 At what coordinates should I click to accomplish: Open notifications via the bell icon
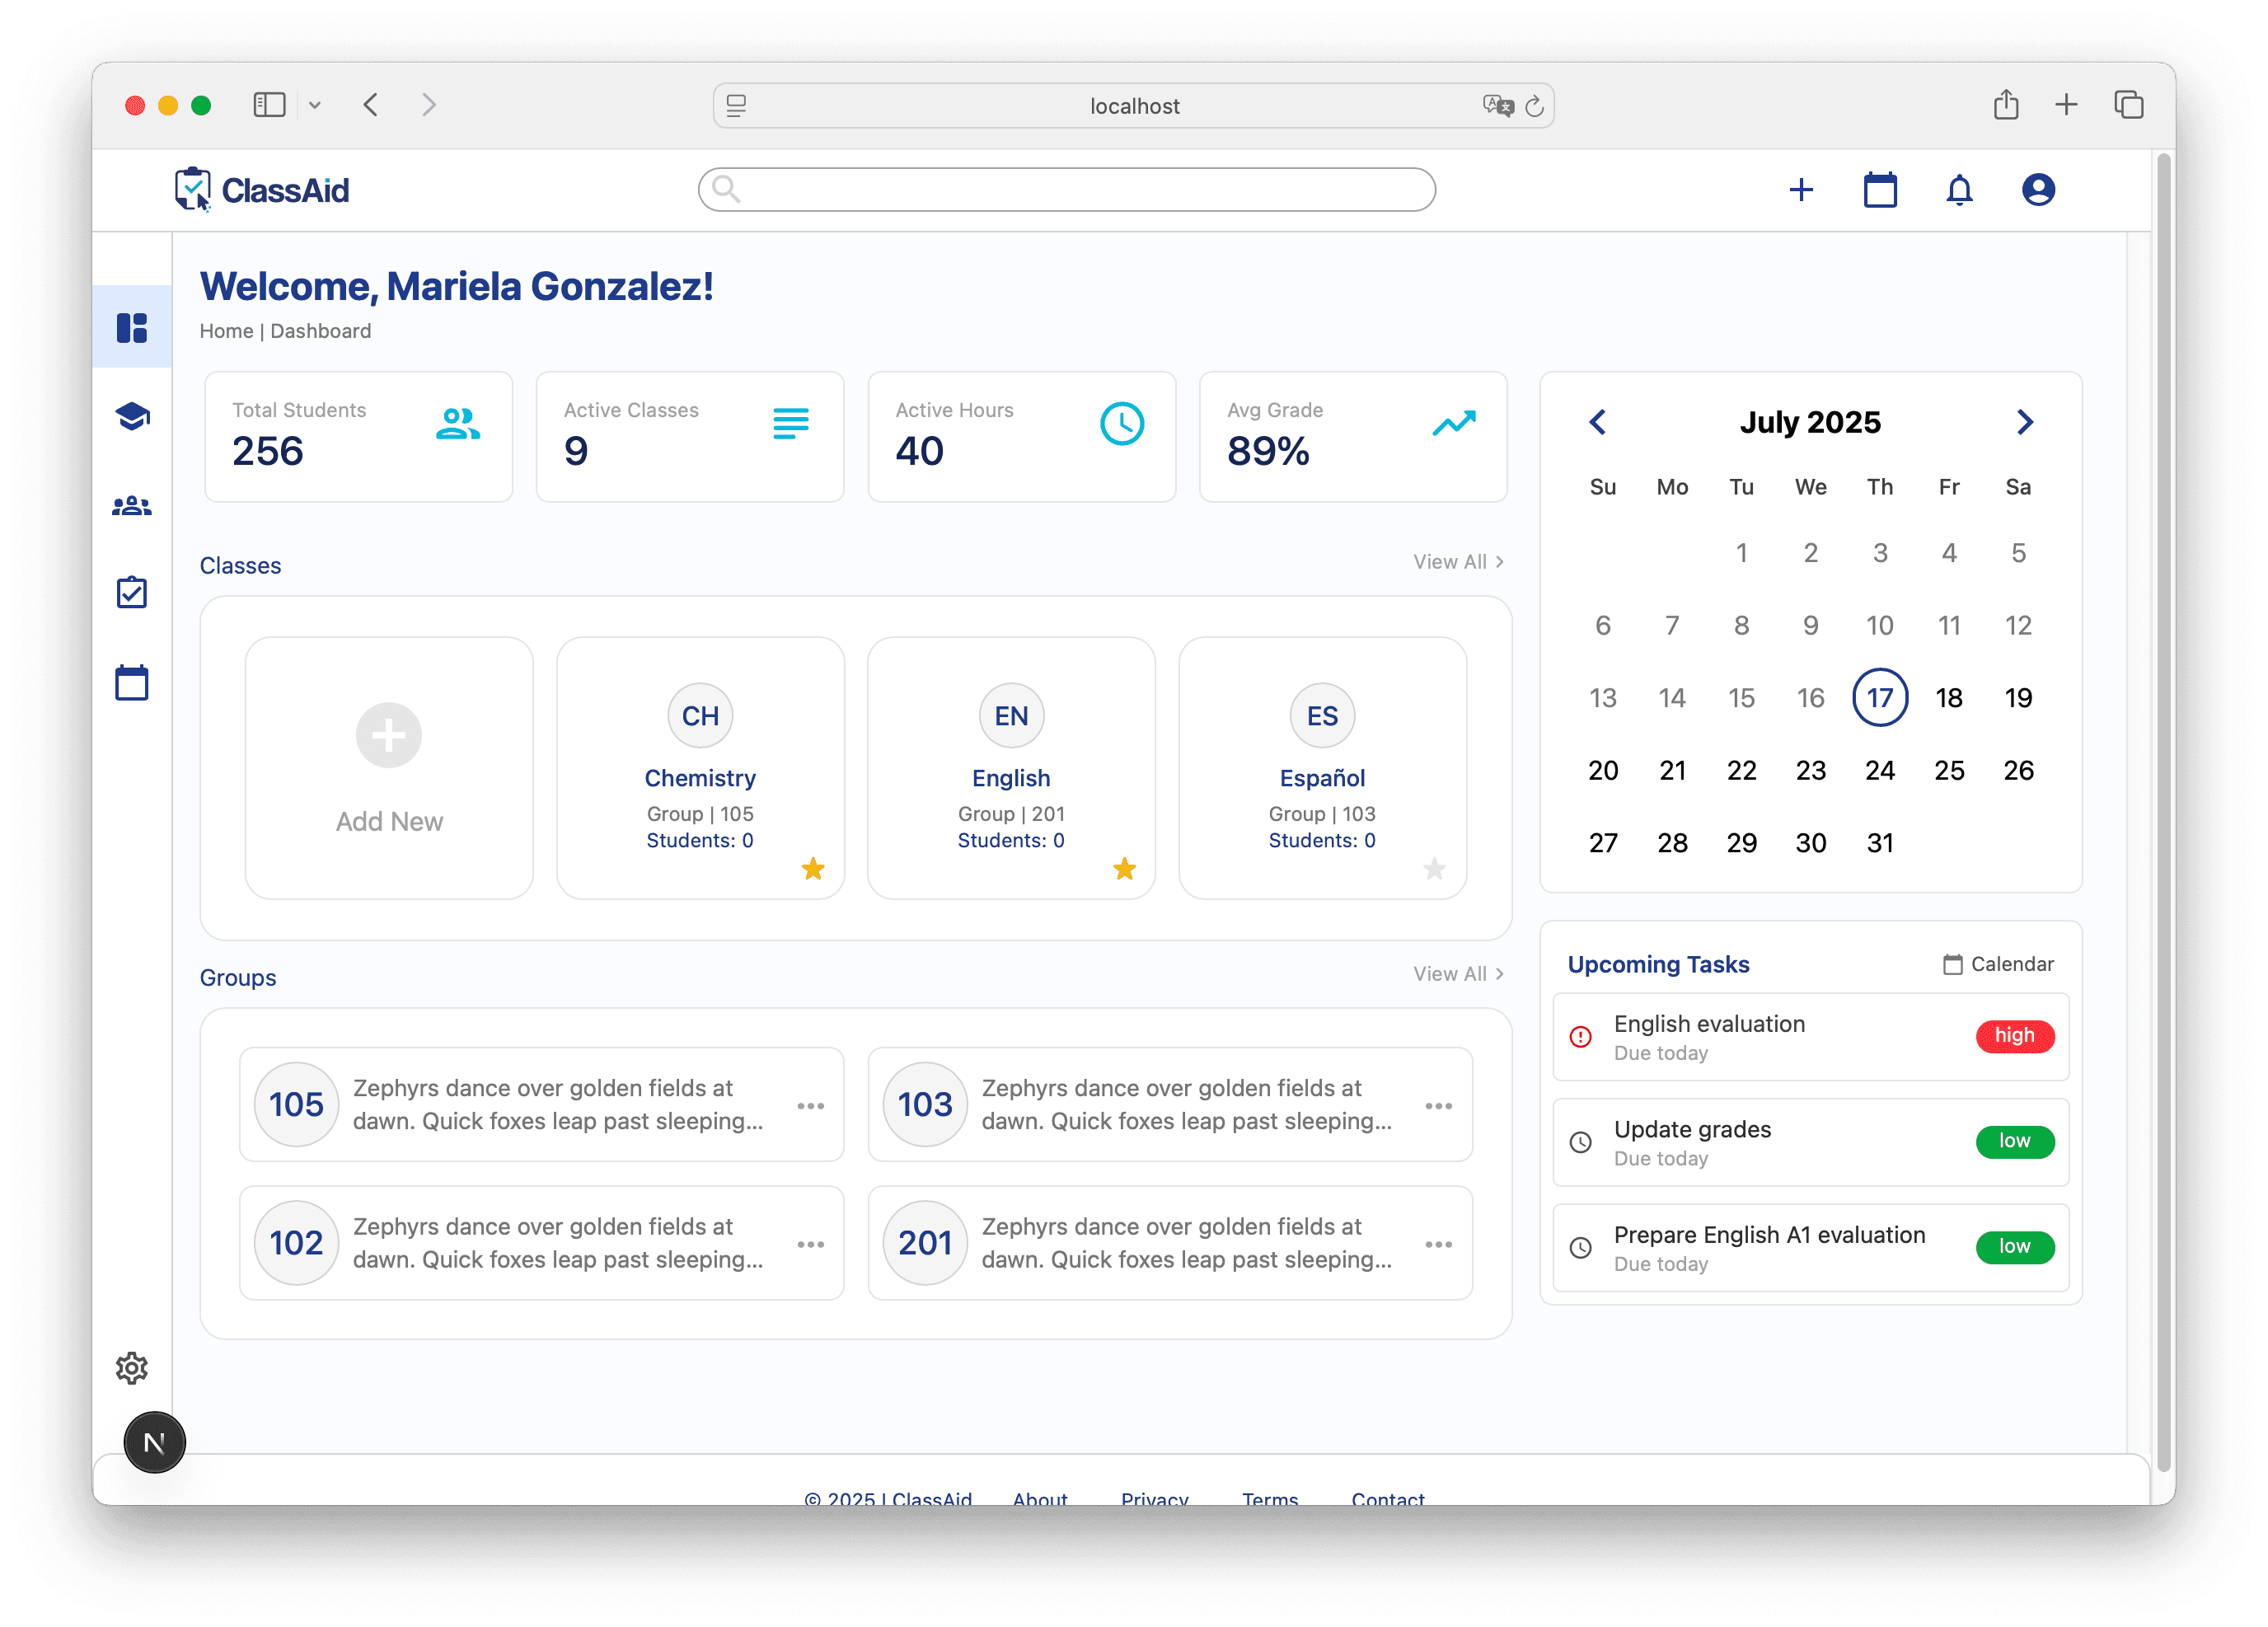(x=1959, y=189)
